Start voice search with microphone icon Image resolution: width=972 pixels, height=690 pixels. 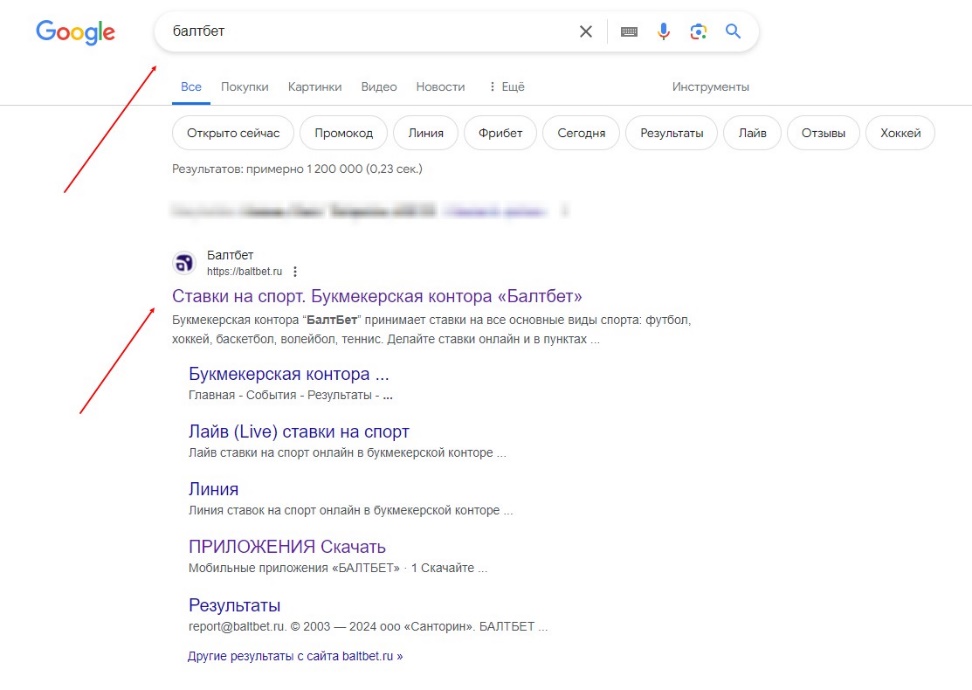[x=663, y=31]
